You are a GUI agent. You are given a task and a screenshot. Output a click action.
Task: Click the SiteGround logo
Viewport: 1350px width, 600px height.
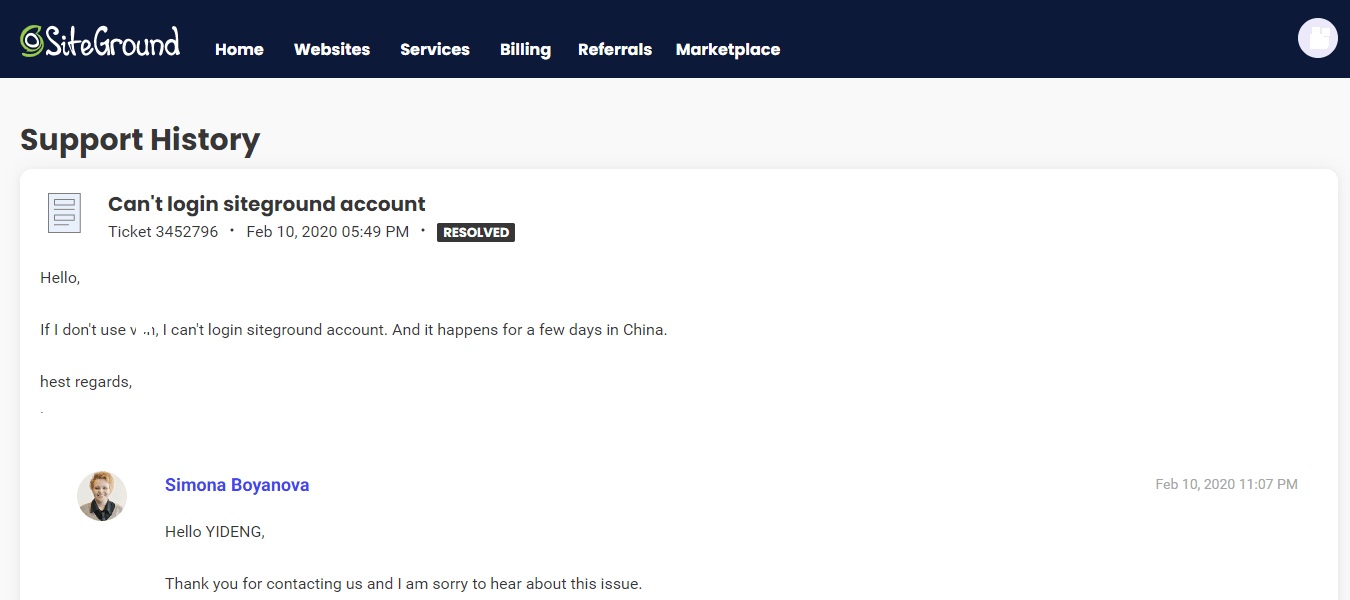100,41
